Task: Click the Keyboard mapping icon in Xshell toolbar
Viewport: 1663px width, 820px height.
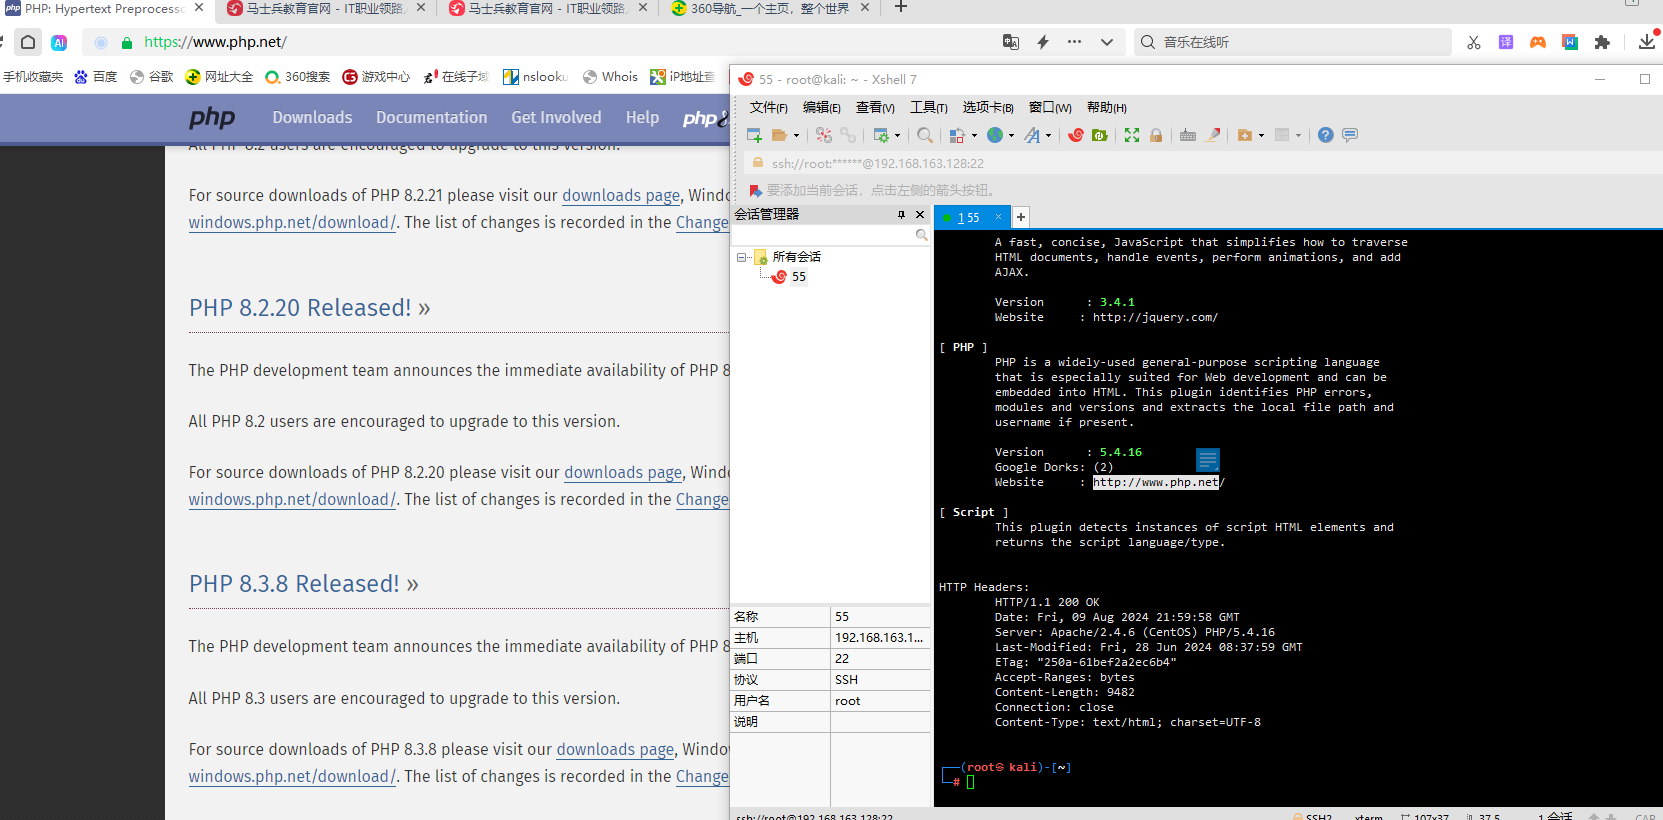Action: click(x=1188, y=135)
